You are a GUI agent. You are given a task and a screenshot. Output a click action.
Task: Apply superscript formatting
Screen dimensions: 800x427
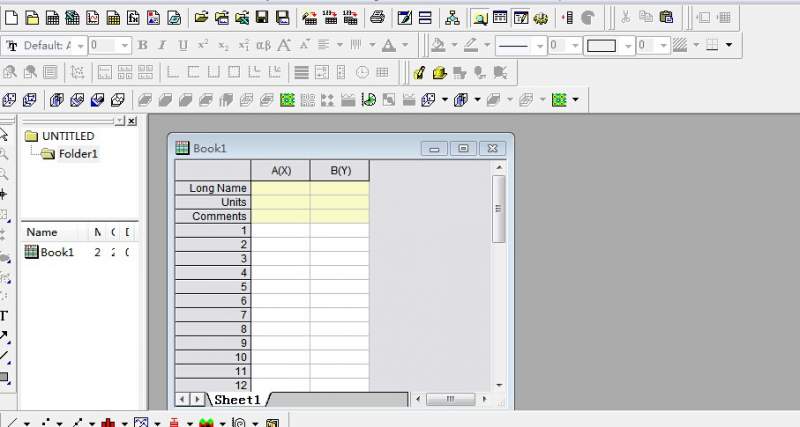[203, 45]
